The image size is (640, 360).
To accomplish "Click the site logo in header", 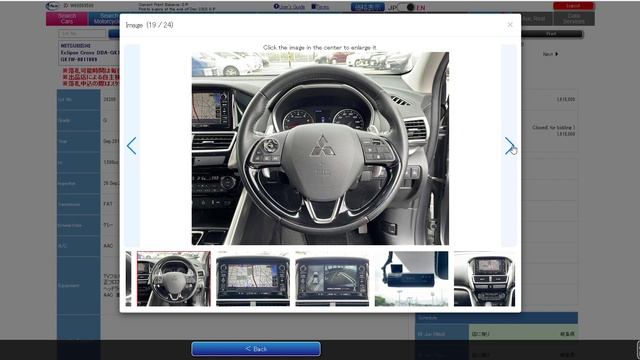I will 53,6.
